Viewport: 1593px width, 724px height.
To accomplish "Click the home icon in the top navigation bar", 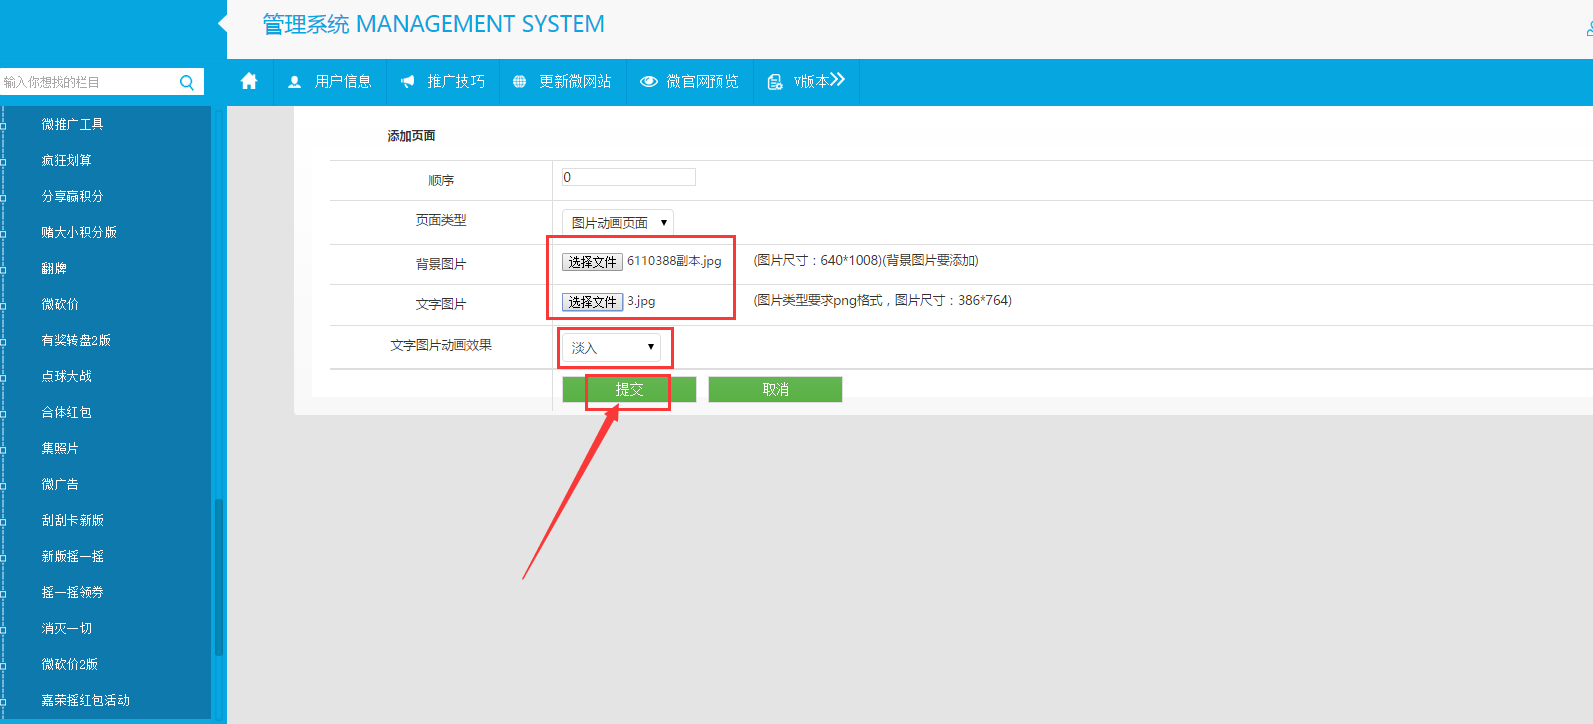I will [249, 81].
